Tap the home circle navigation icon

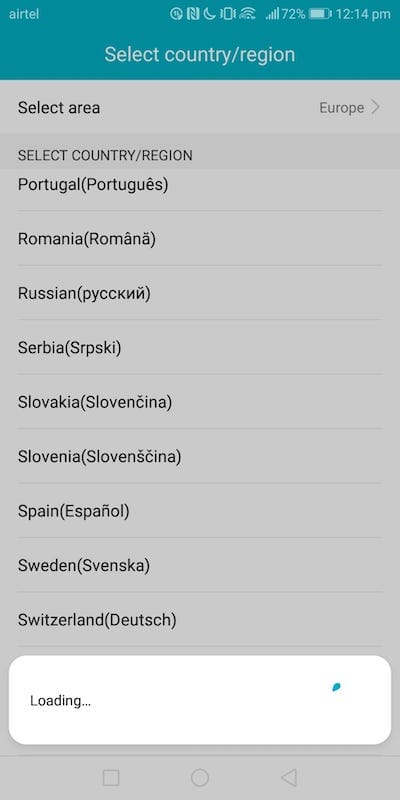[x=200, y=778]
